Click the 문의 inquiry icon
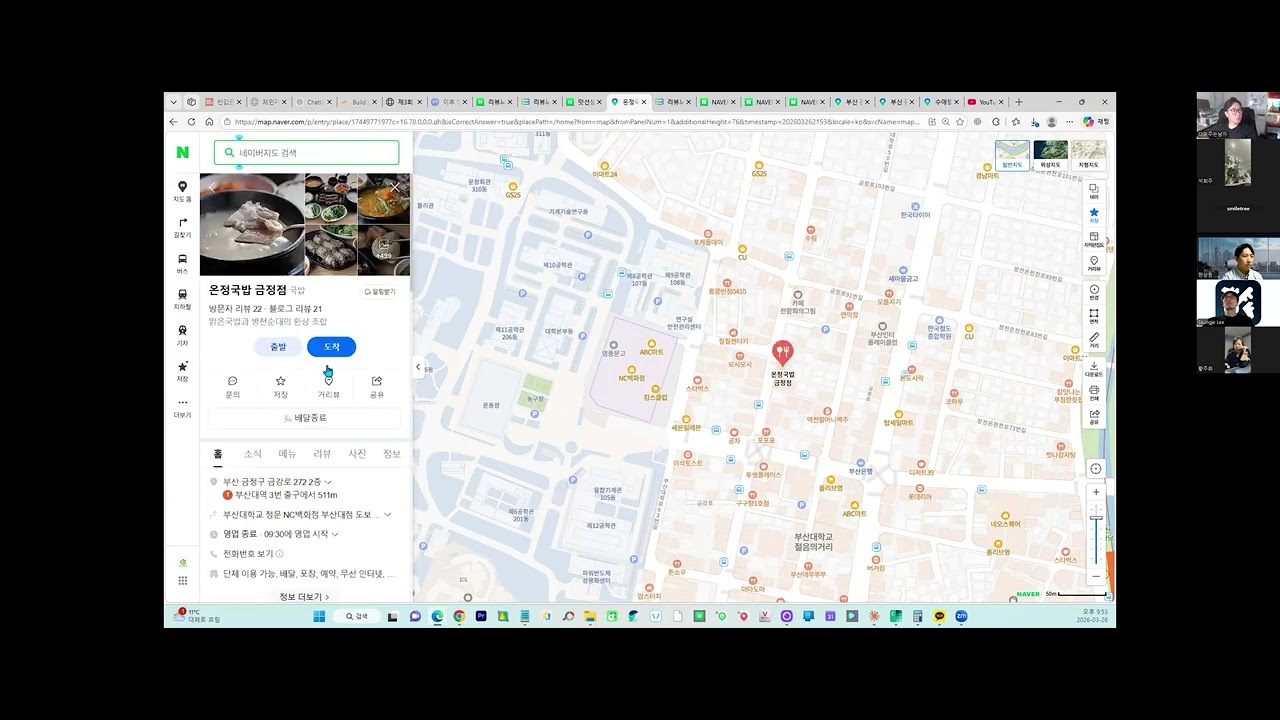 click(232, 387)
